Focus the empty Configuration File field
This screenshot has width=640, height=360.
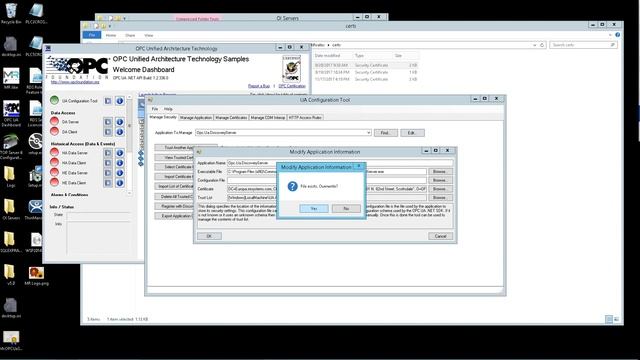pos(327,180)
